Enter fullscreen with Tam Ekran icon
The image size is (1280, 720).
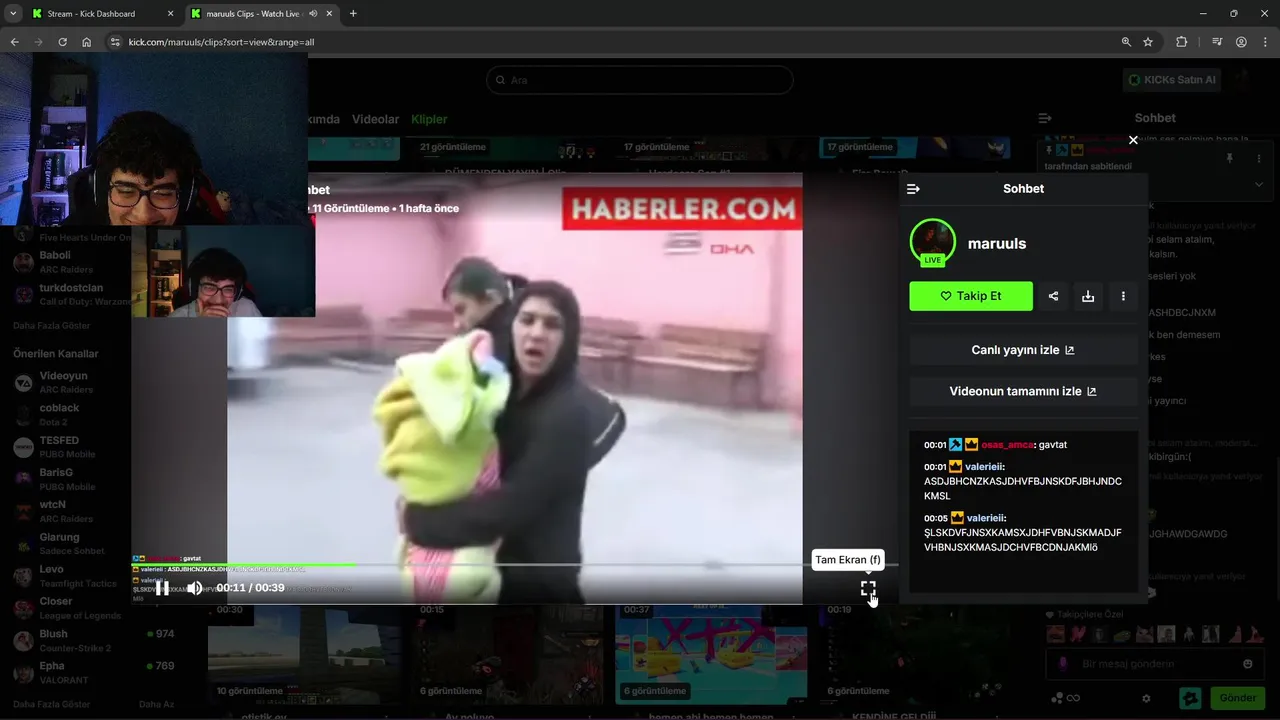click(868, 589)
